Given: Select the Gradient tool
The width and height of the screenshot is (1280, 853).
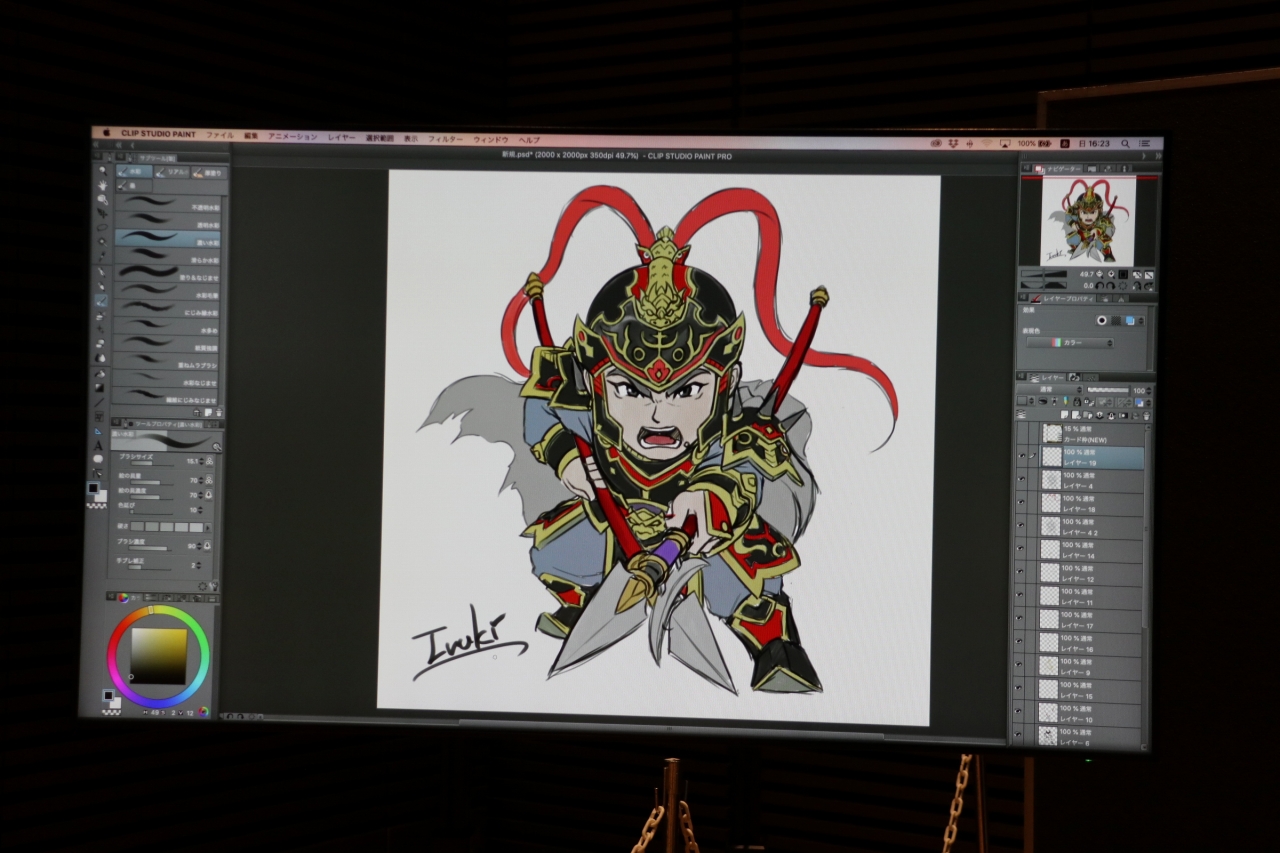Looking at the screenshot, I should tap(100, 387).
